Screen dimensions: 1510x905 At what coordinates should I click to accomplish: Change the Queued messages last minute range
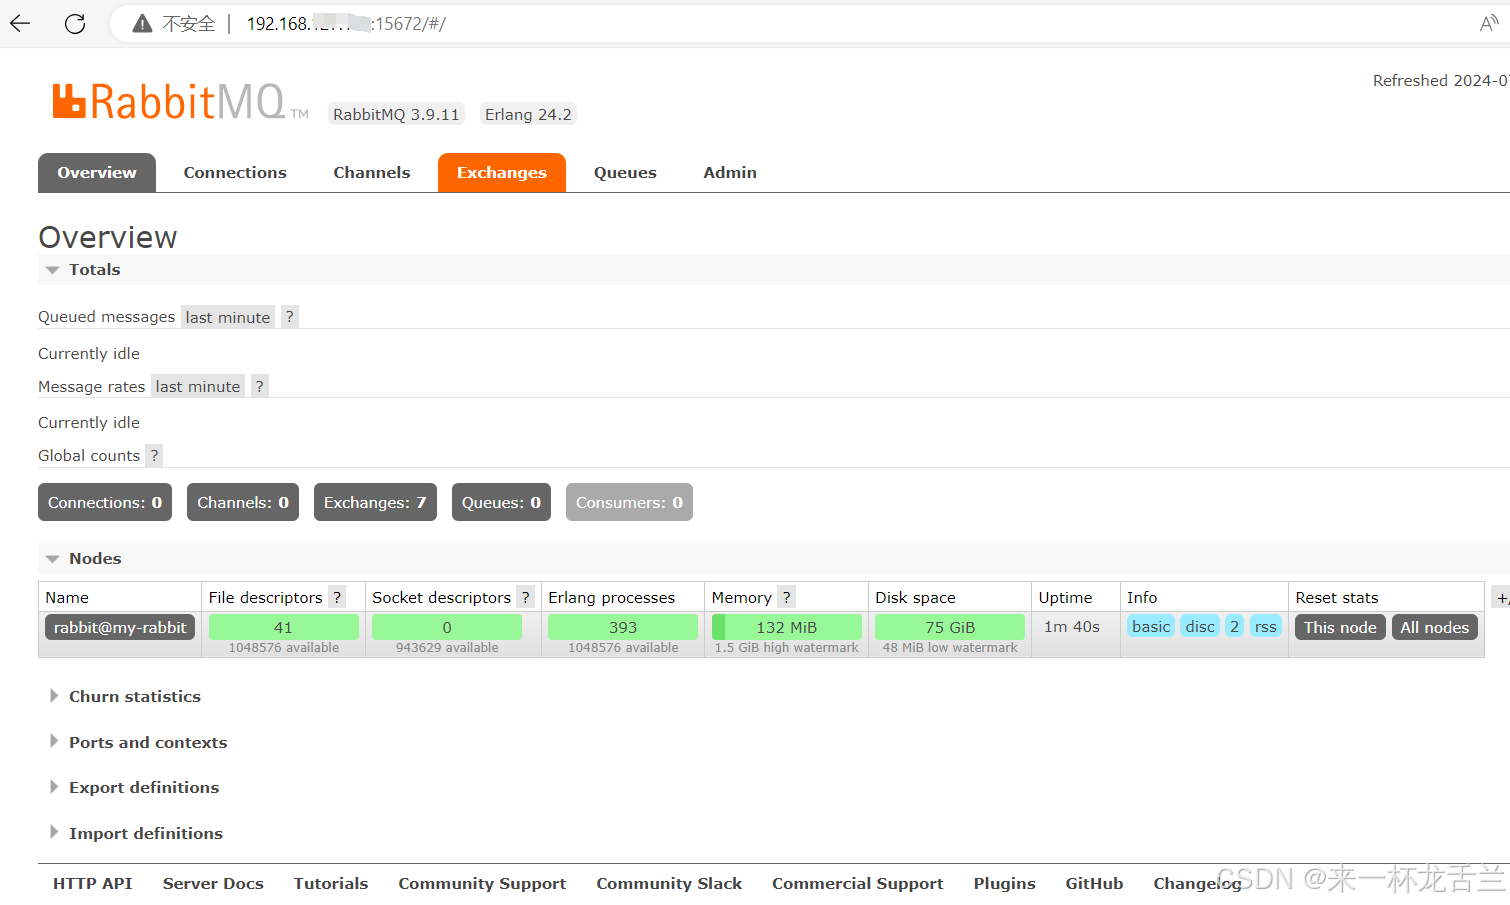point(228,317)
